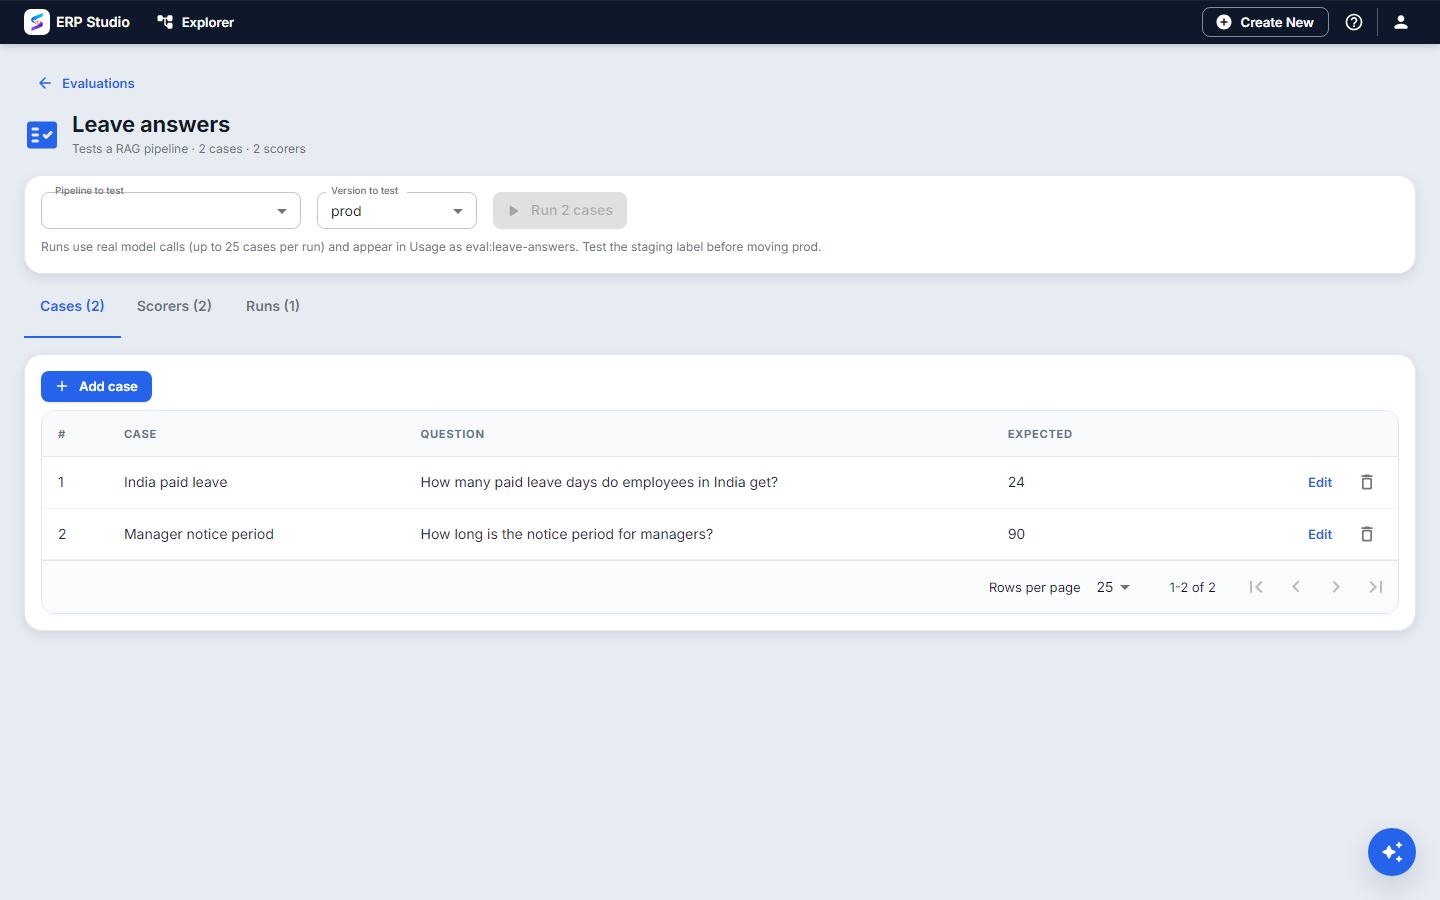Image resolution: width=1440 pixels, height=900 pixels.
Task: Click expected value 90
Action: tap(1016, 534)
